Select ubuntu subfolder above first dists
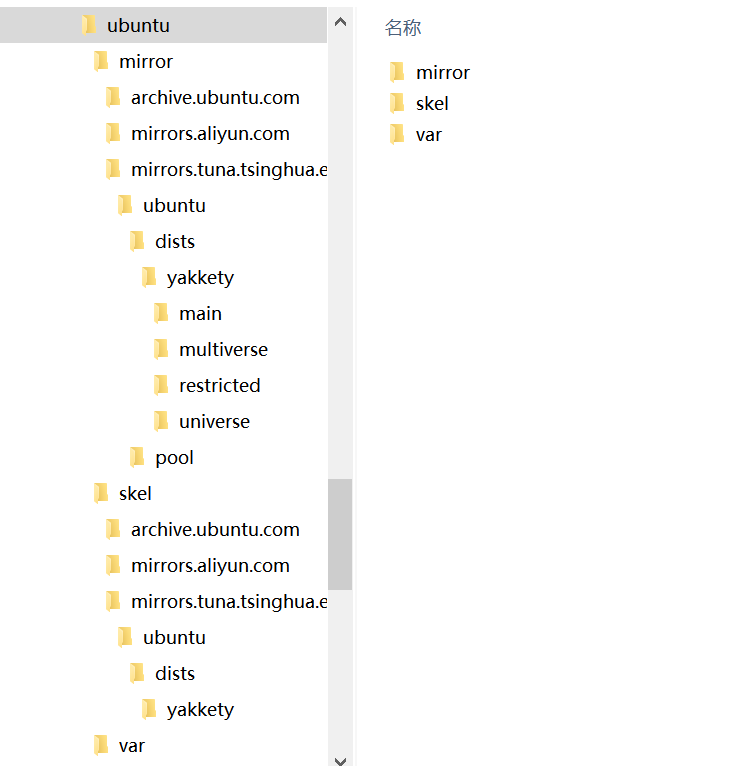 point(174,206)
